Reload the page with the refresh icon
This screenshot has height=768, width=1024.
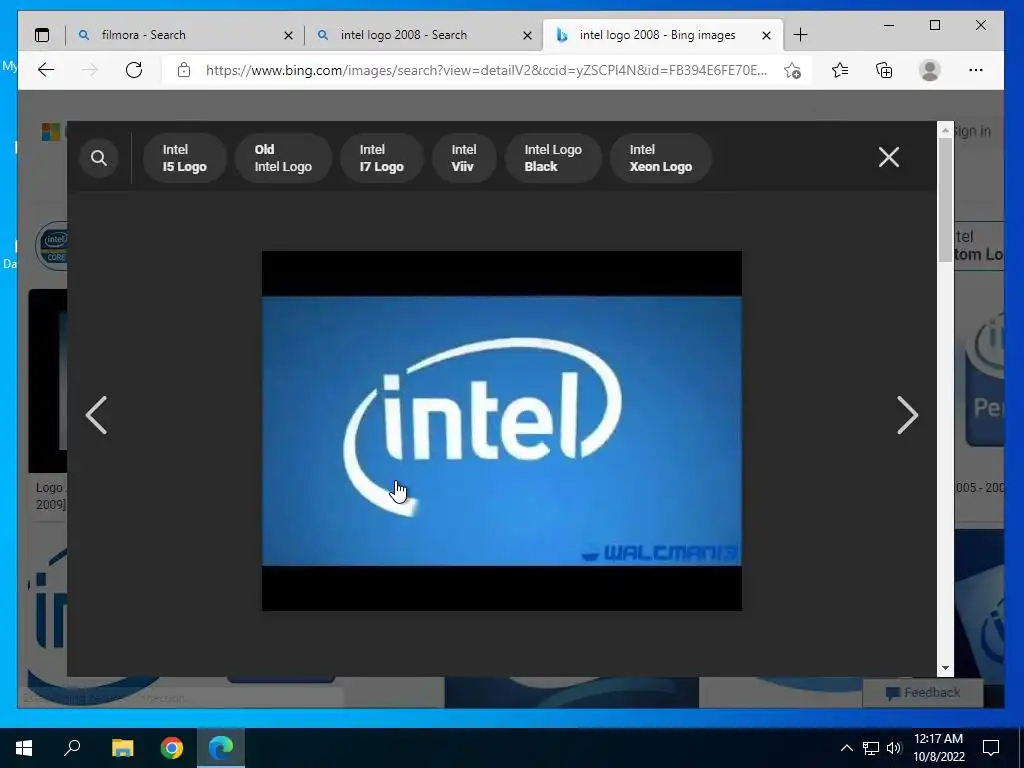(134, 70)
